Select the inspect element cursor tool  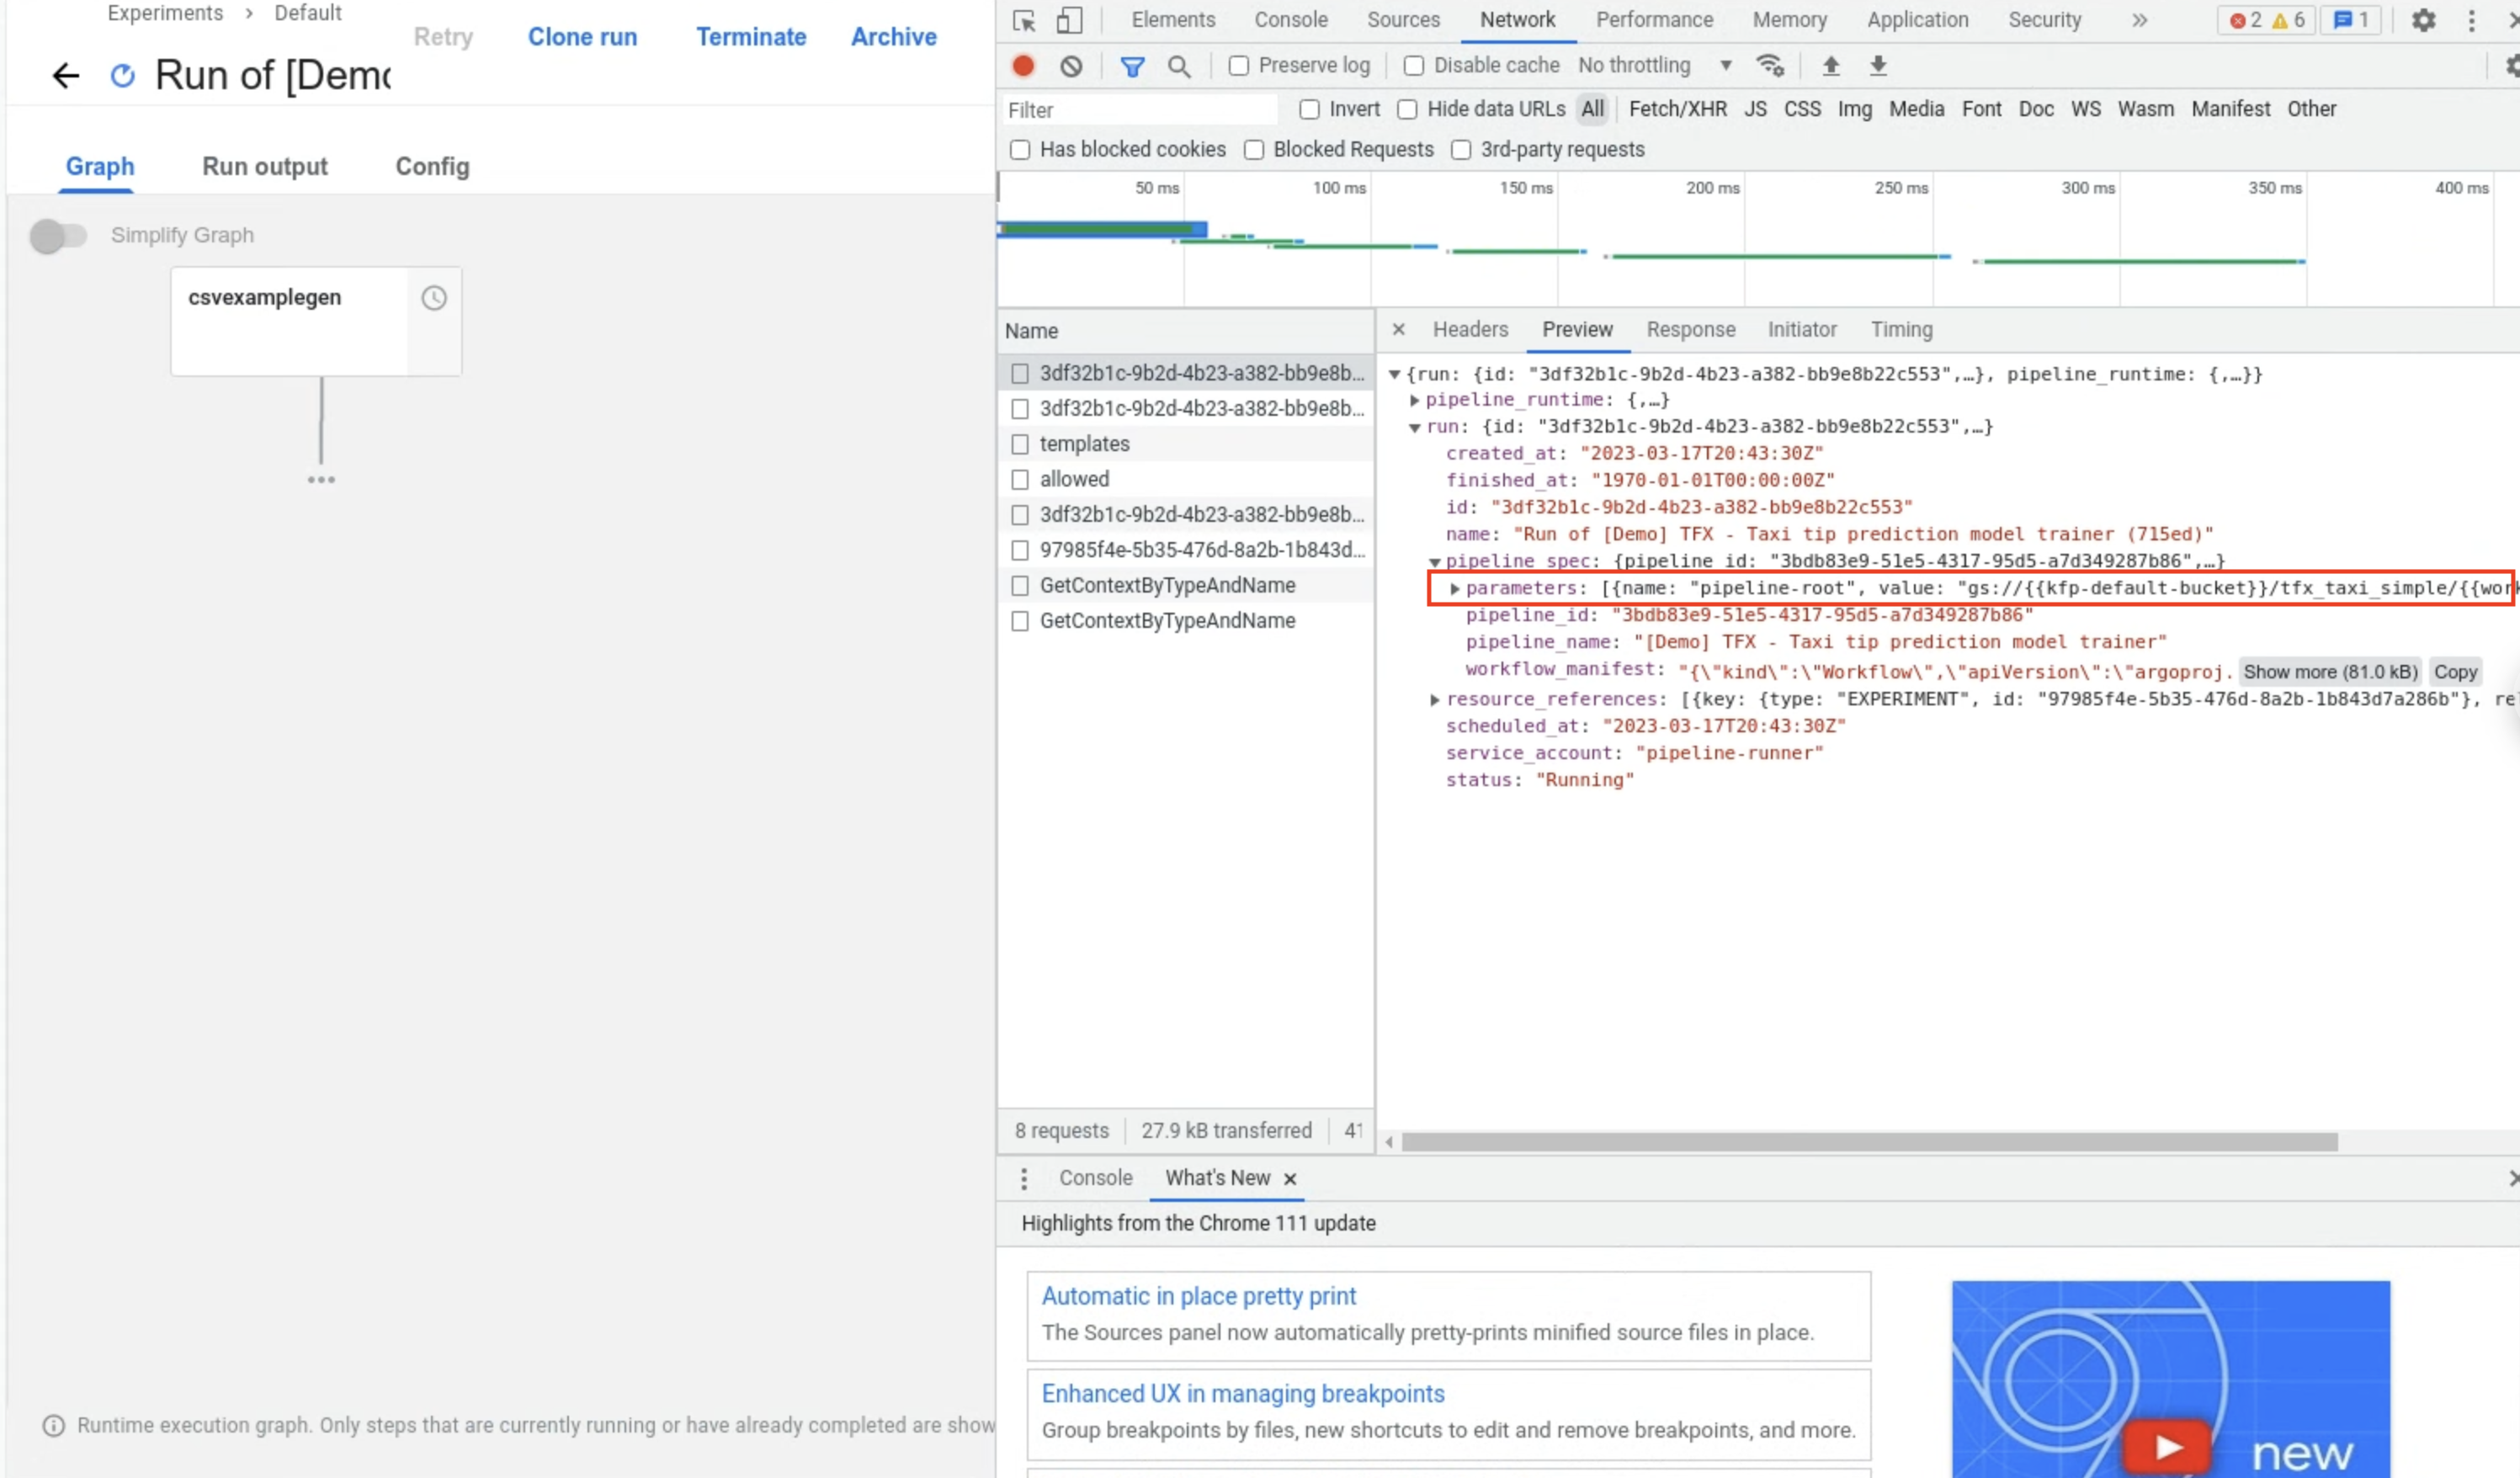tap(1023, 19)
